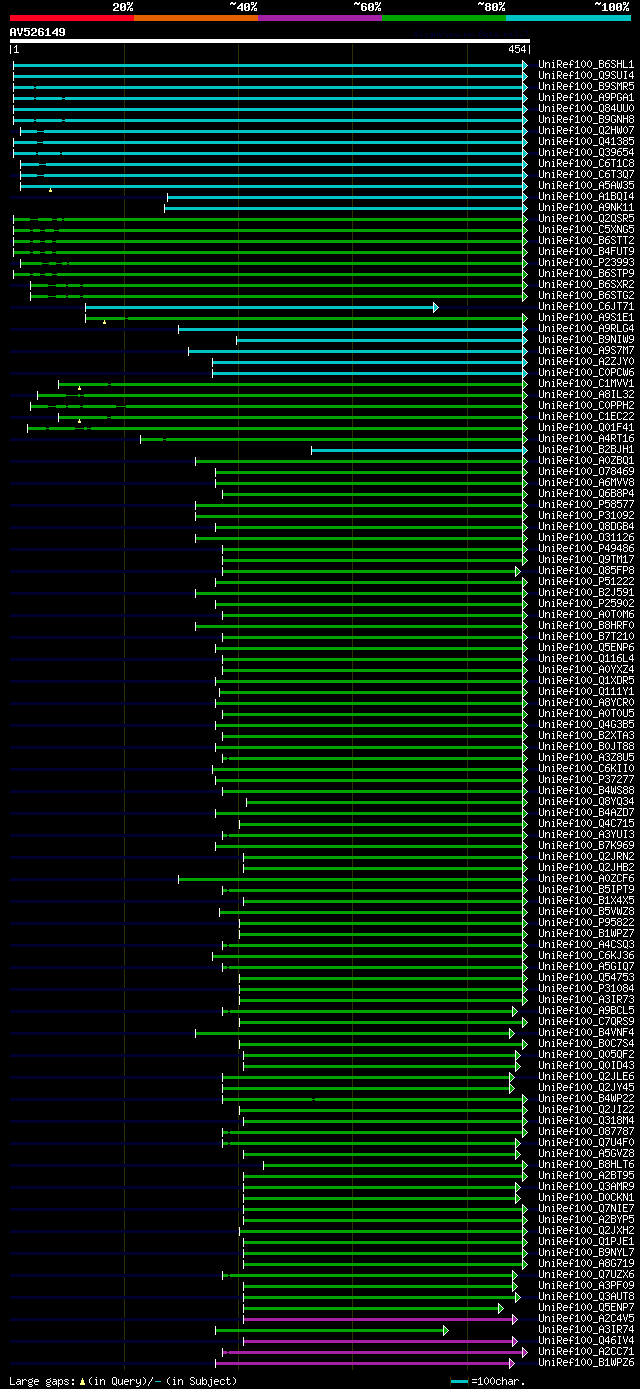Select the UniRef100_B9NIW9 label
Viewport: 640px width, 1389px height.
click(586, 339)
